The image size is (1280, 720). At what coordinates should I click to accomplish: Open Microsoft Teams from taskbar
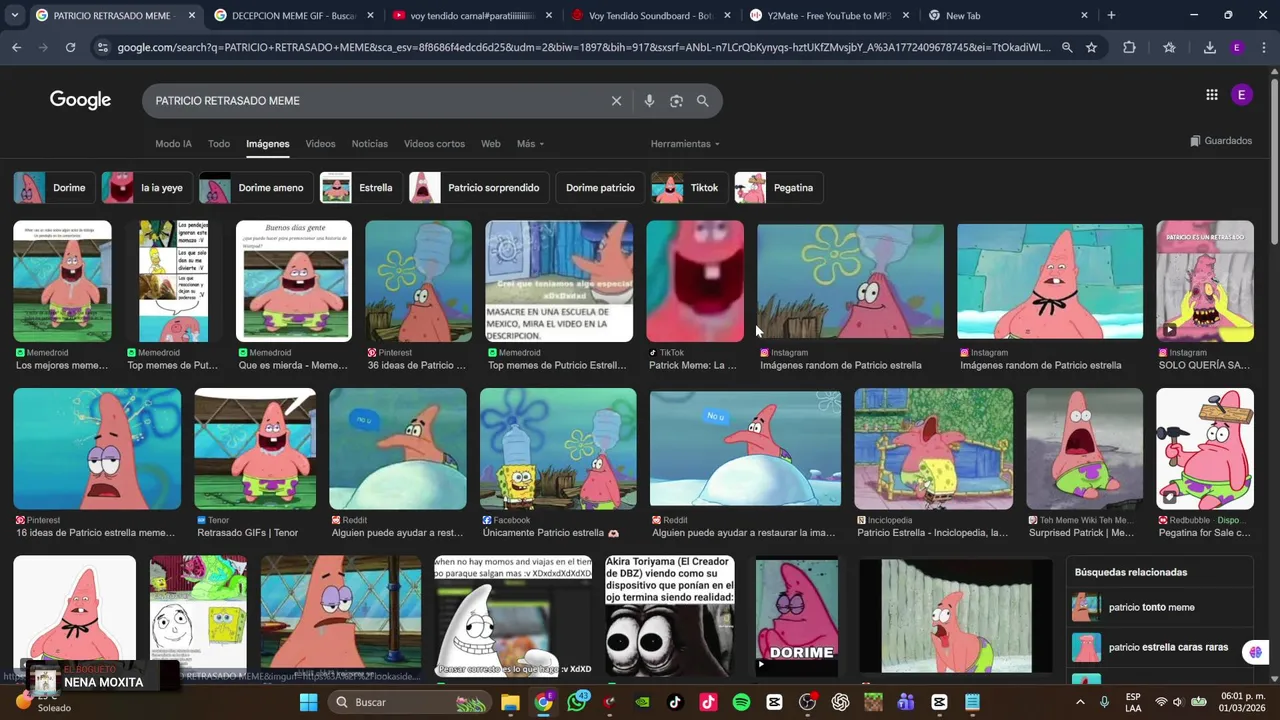906,702
